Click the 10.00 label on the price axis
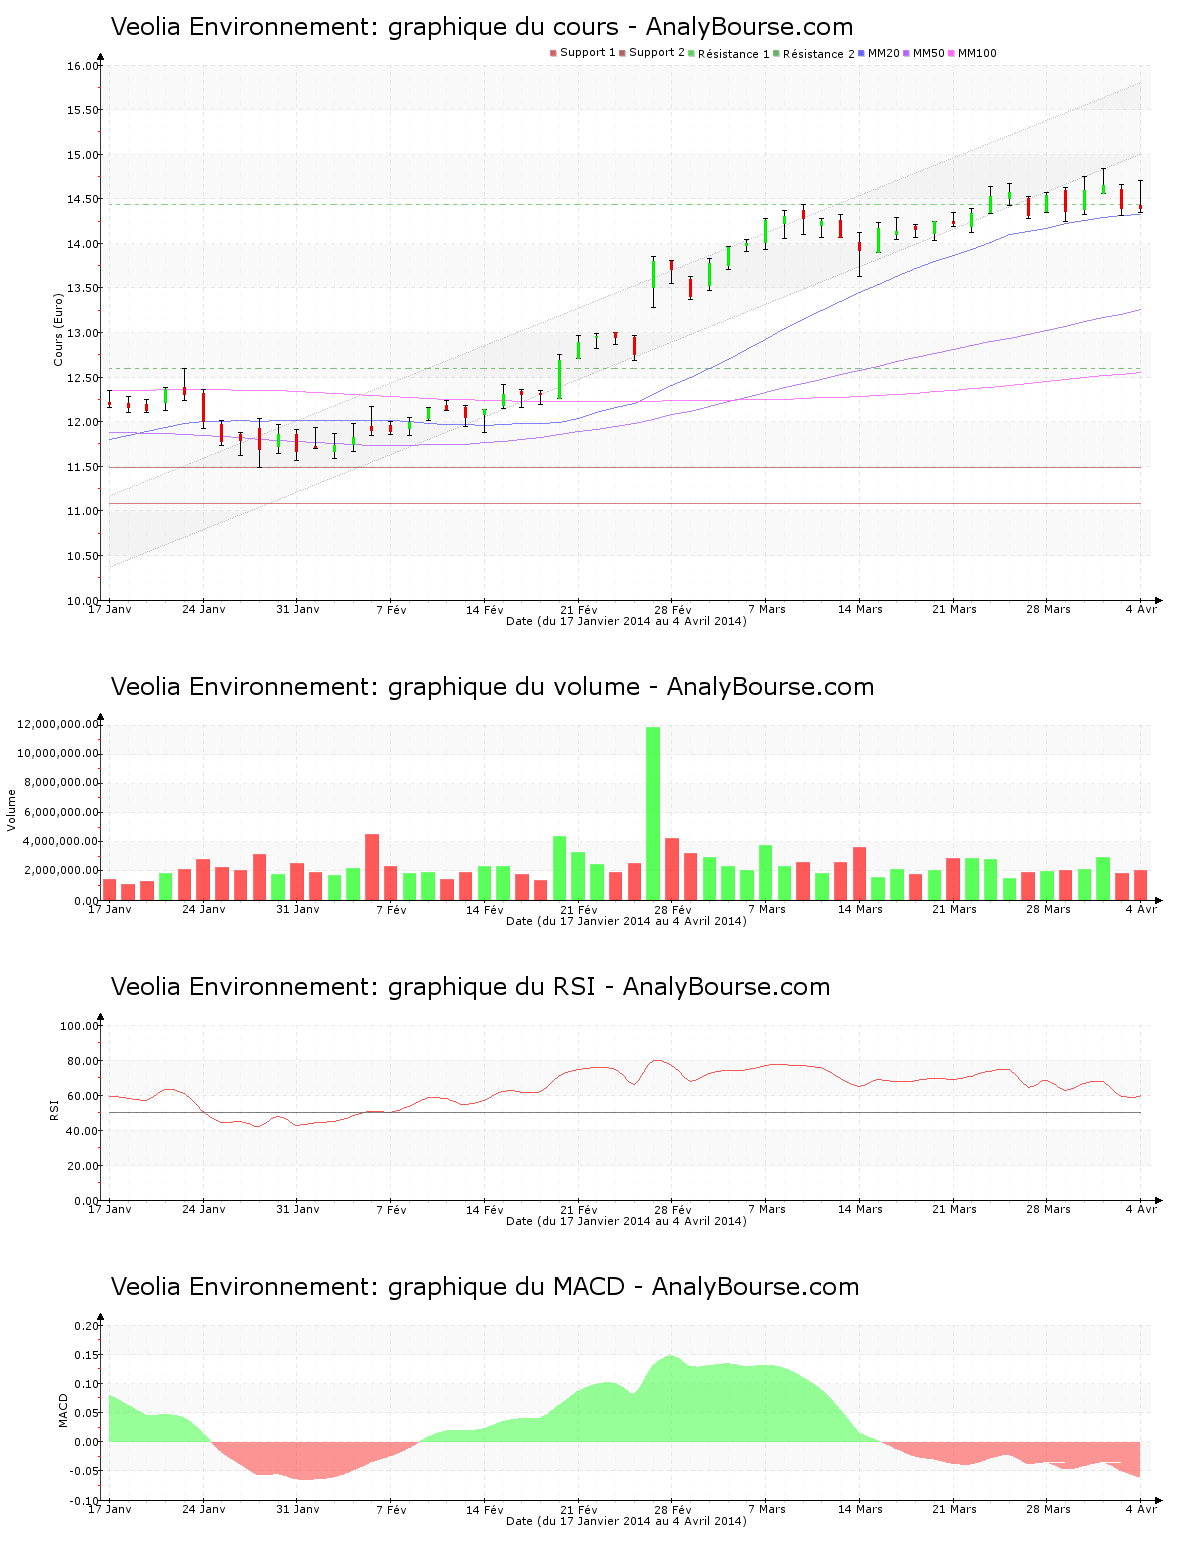1200x1550 pixels. coord(83,601)
